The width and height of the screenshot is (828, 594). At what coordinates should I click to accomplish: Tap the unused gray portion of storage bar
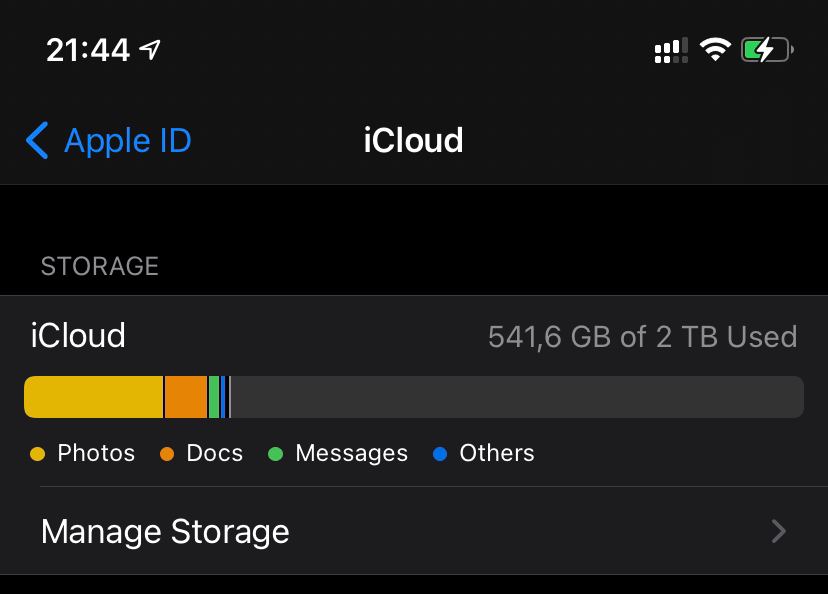518,397
